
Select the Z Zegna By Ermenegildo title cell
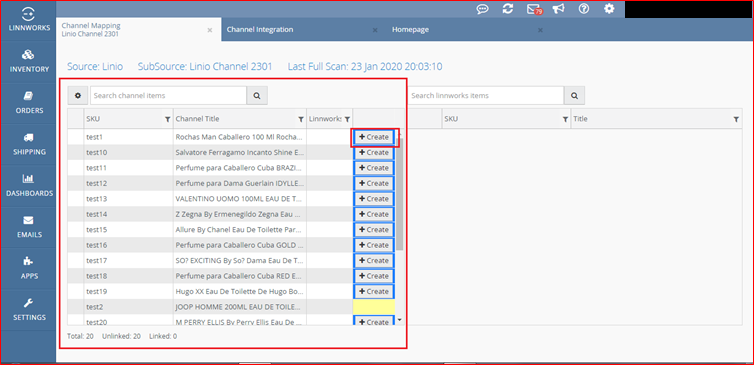click(x=240, y=214)
